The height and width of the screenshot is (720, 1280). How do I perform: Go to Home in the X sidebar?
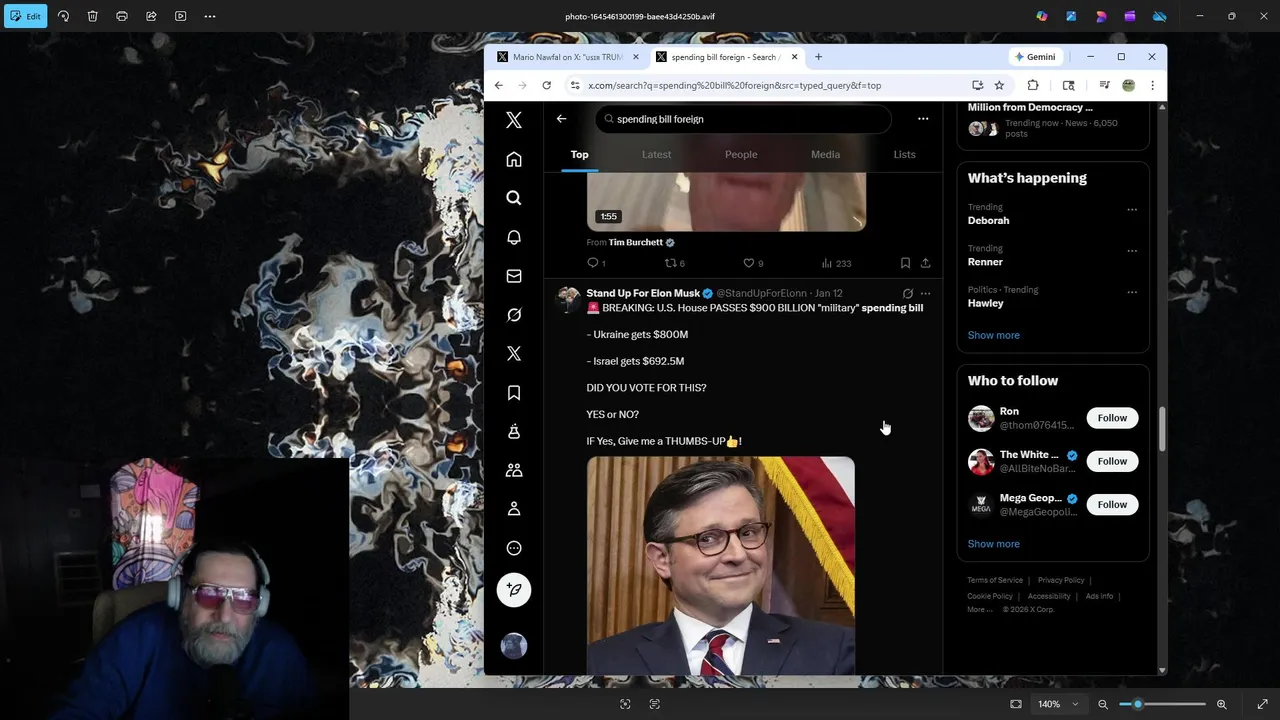[x=514, y=159]
